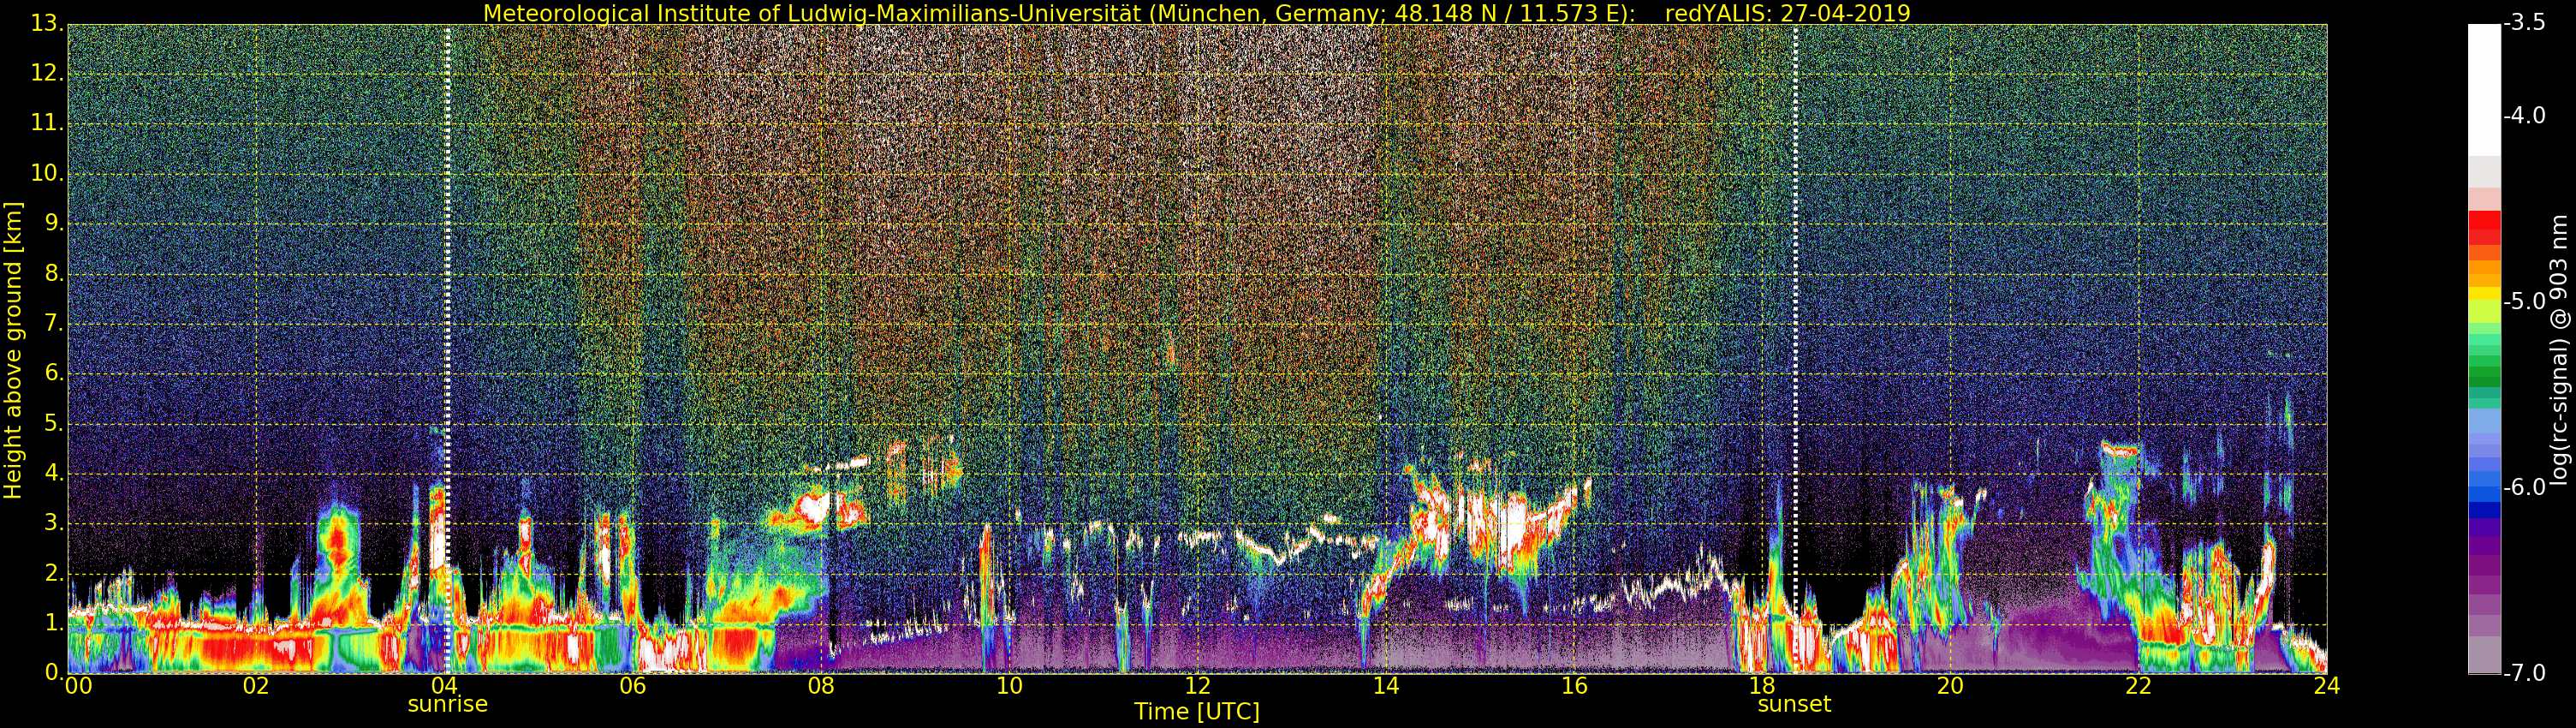Click the '-5.0' value on the colorbar scale
The height and width of the screenshot is (728, 2576).
tap(2524, 301)
